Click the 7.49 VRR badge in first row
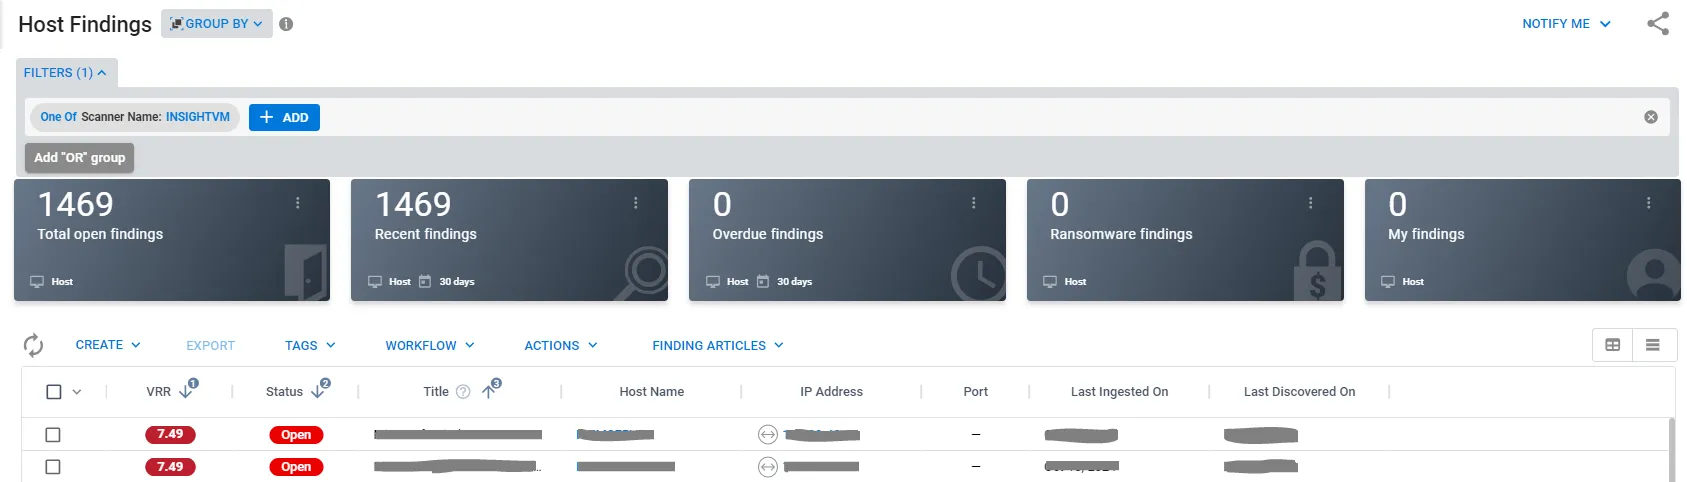This screenshot has height=482, width=1687. 170,434
